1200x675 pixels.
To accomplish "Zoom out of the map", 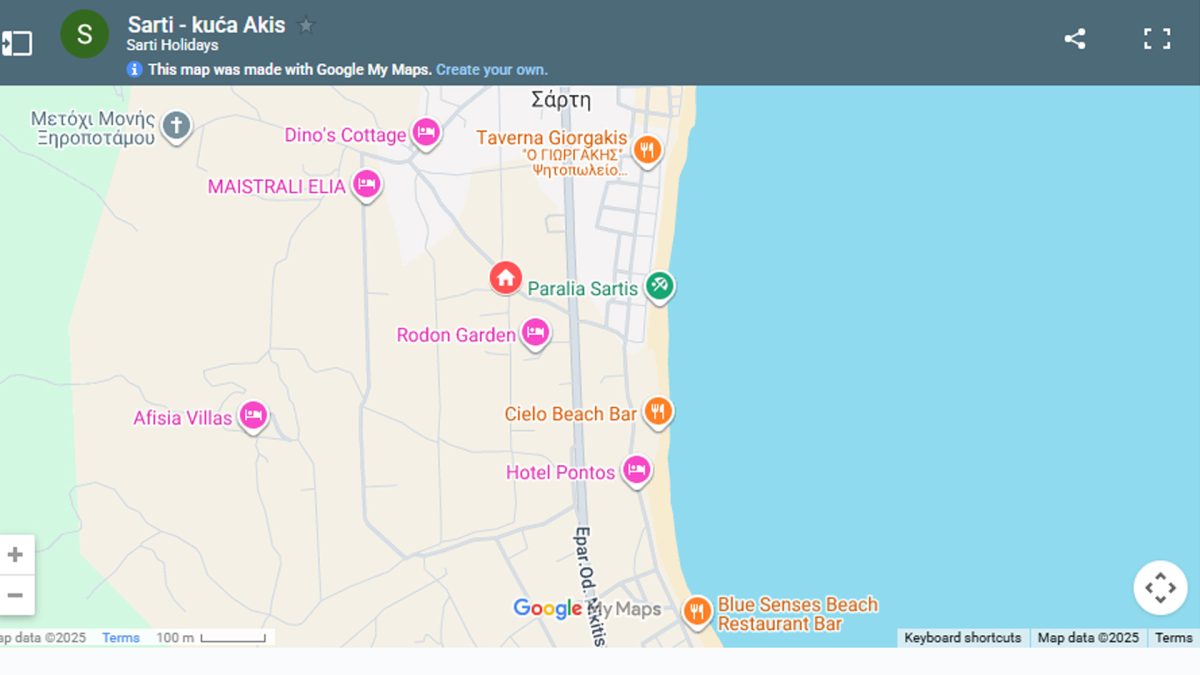I will [16, 596].
